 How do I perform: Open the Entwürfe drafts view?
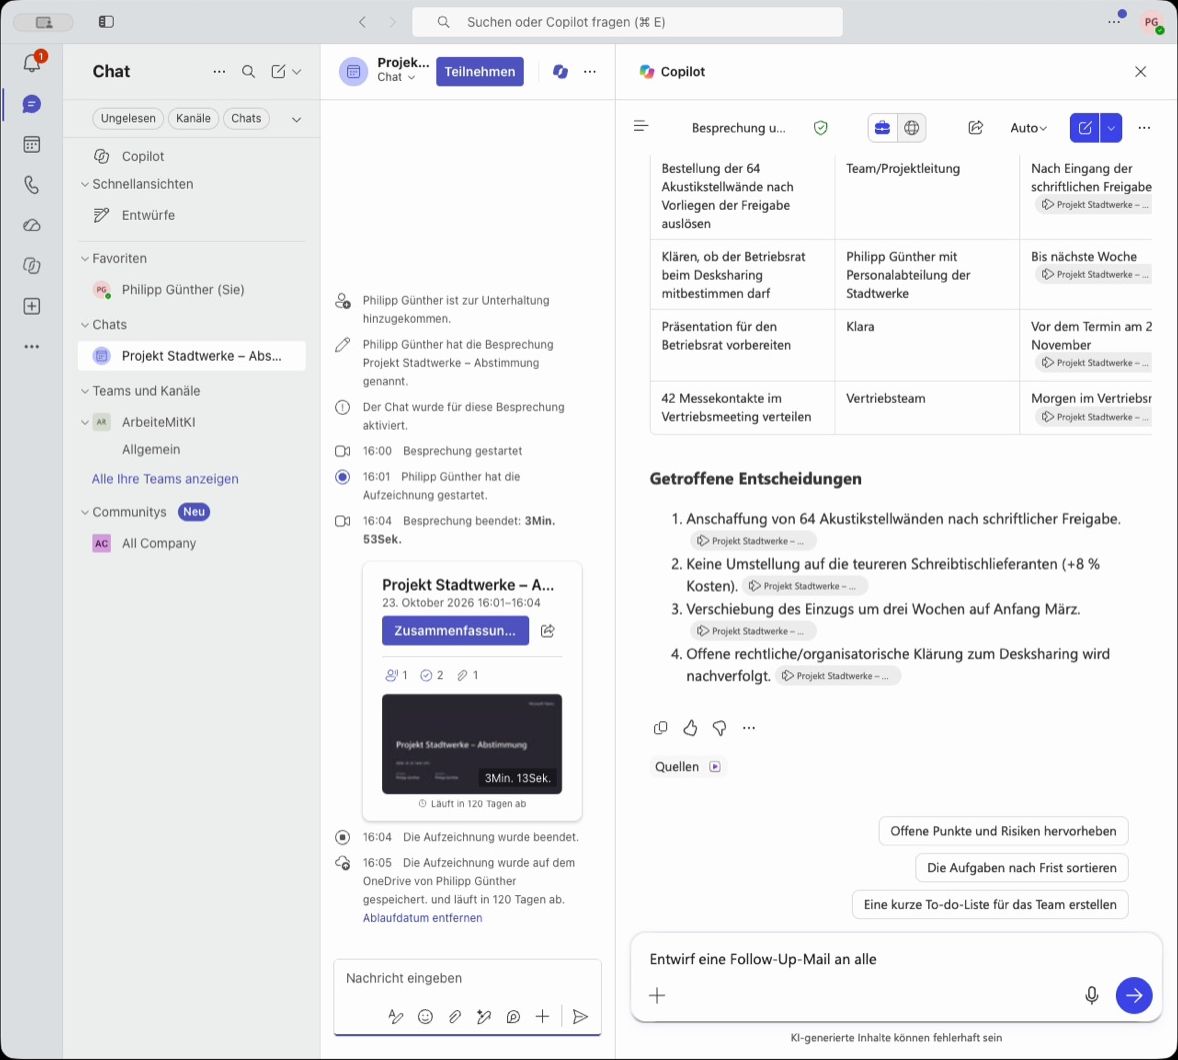[x=148, y=215]
